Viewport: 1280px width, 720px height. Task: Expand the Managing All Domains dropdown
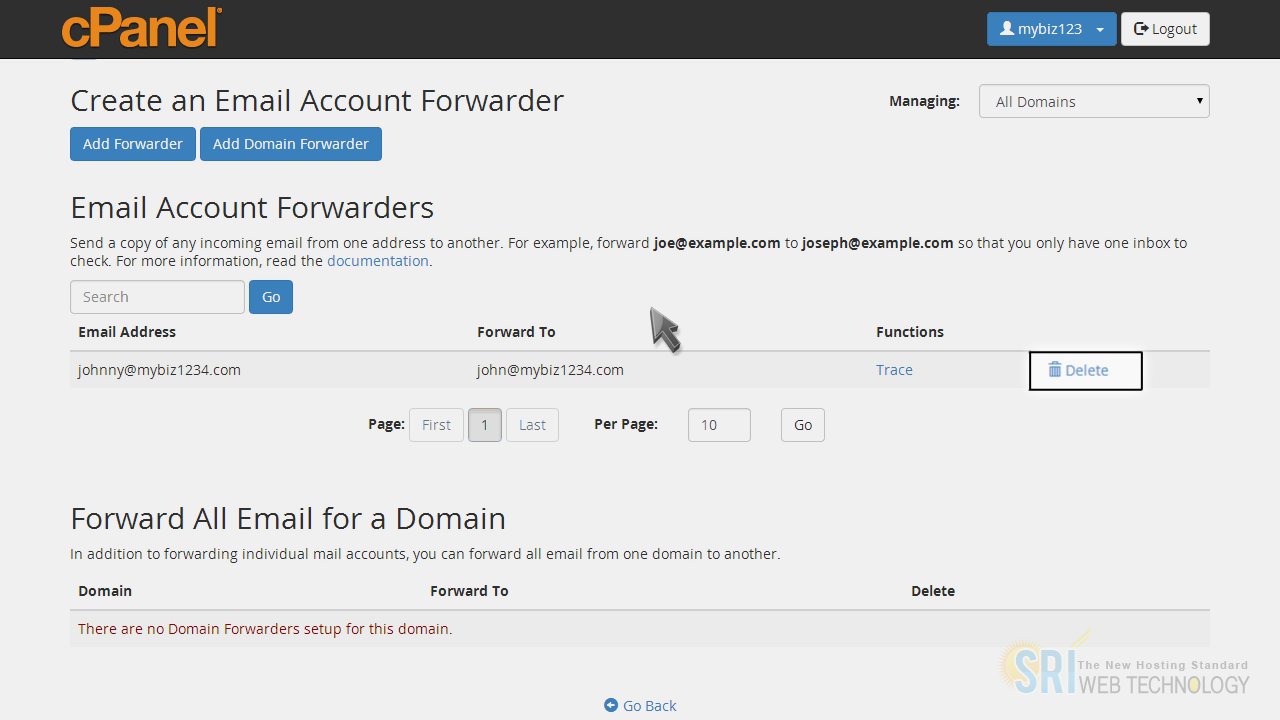point(1093,101)
